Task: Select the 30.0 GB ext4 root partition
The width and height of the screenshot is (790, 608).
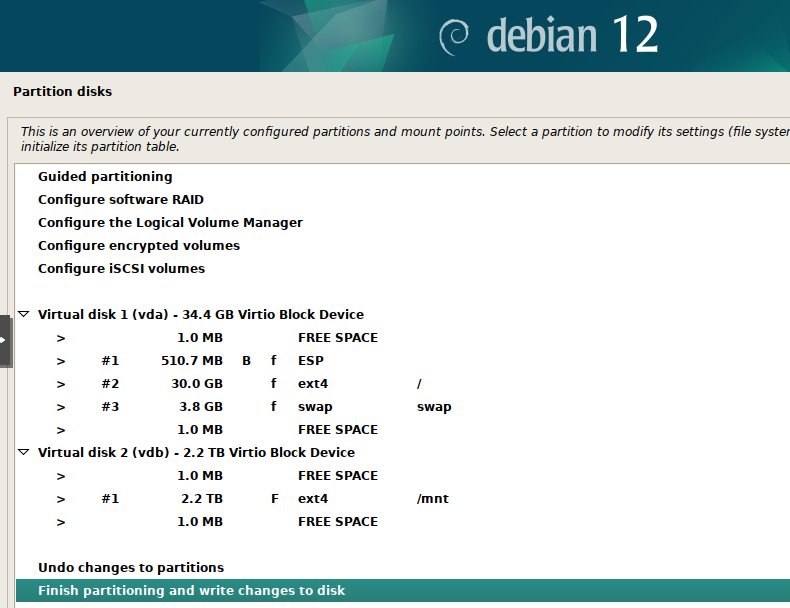Action: (x=403, y=384)
